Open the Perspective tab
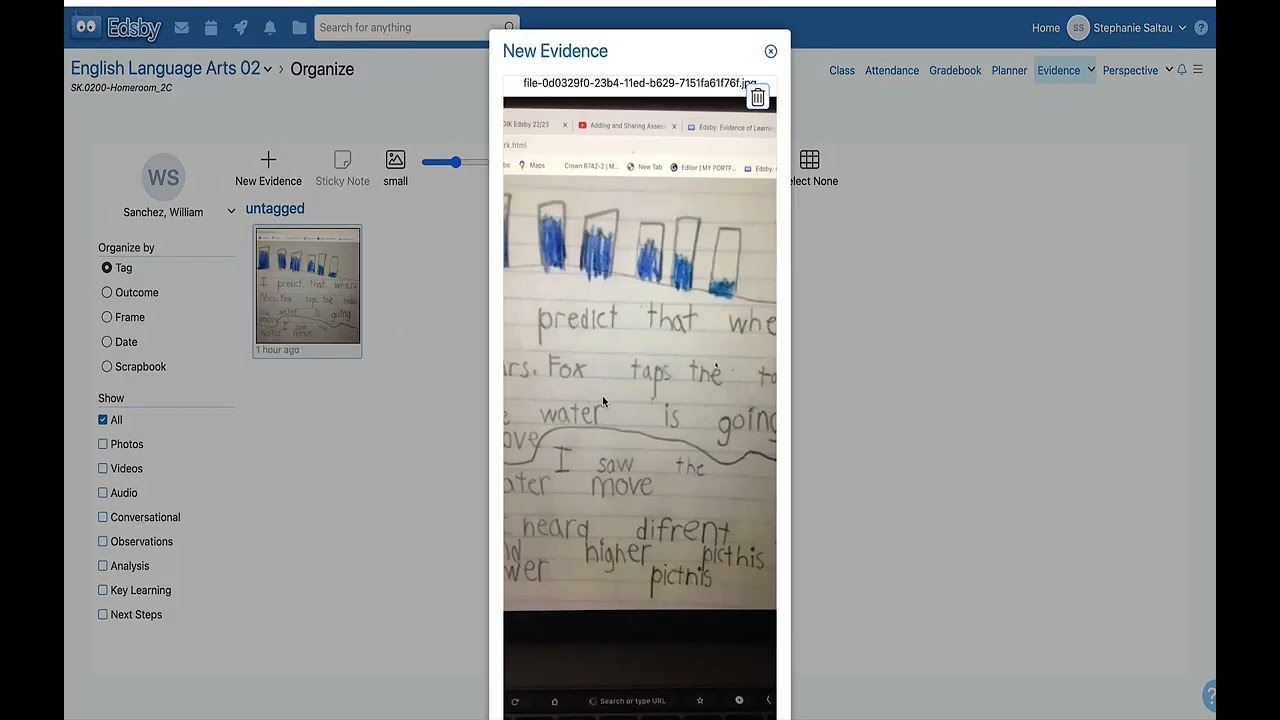This screenshot has height=720, width=1280. [1130, 70]
